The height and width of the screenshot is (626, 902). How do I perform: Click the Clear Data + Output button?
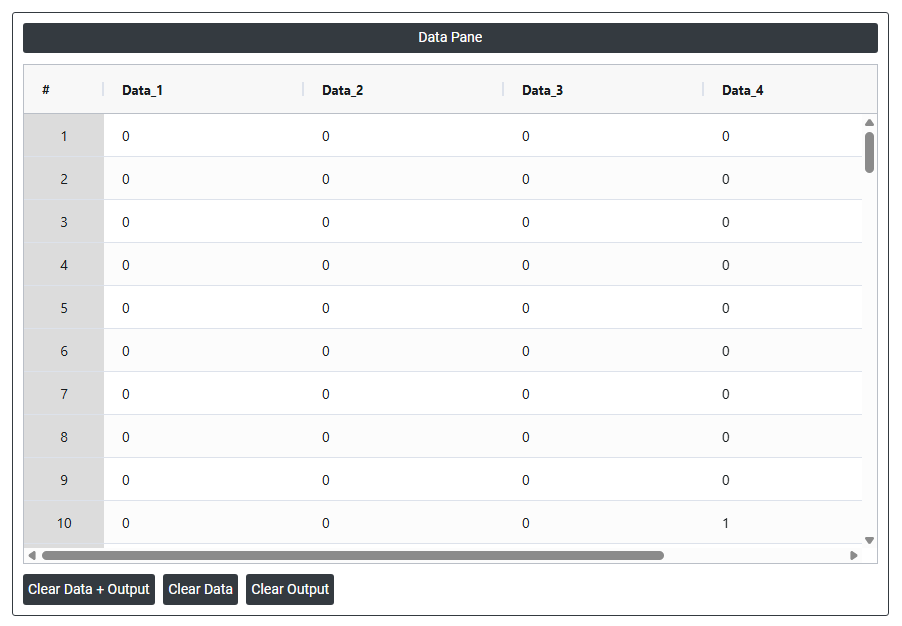pos(89,589)
